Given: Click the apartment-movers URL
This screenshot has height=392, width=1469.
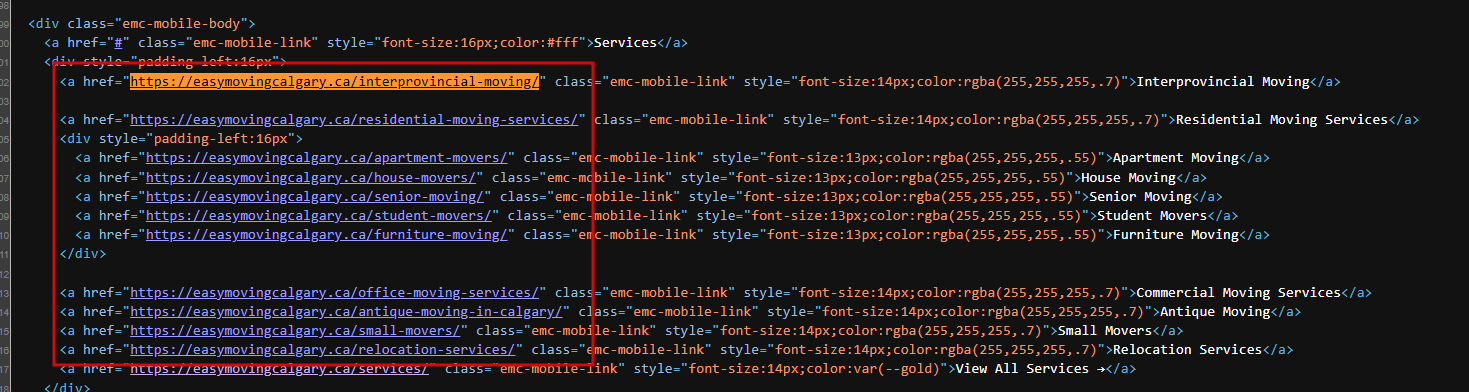Looking at the screenshot, I should coord(328,158).
